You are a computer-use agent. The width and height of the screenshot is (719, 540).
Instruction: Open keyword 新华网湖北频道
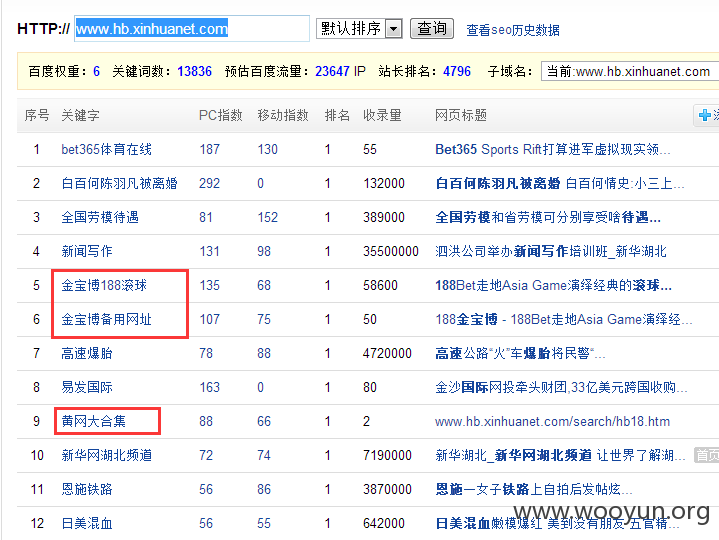106,455
